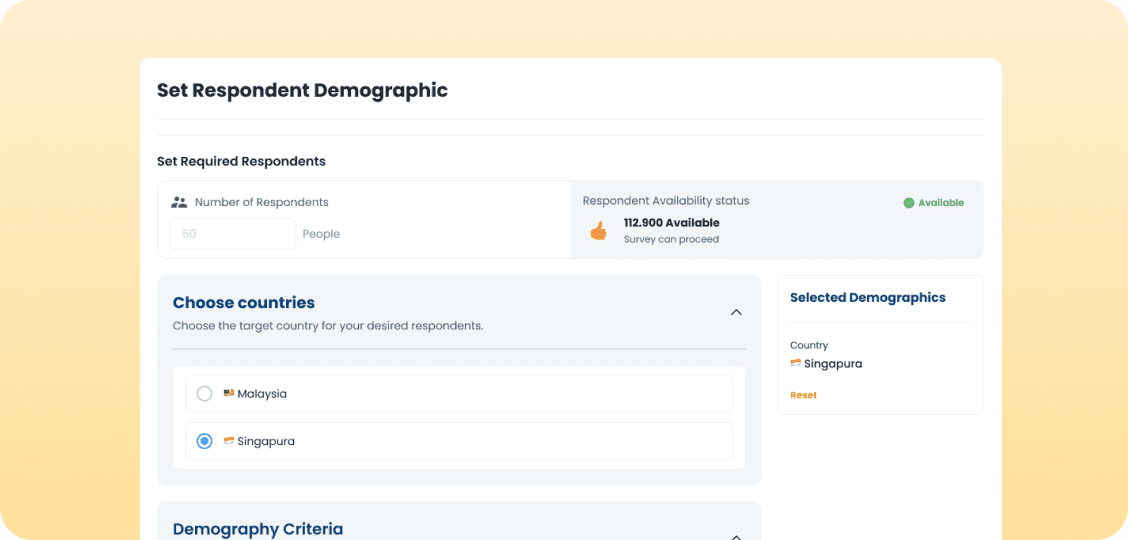The height and width of the screenshot is (540, 1128).
Task: Click the 'Set Required Respondents' heading
Action: [x=241, y=161]
